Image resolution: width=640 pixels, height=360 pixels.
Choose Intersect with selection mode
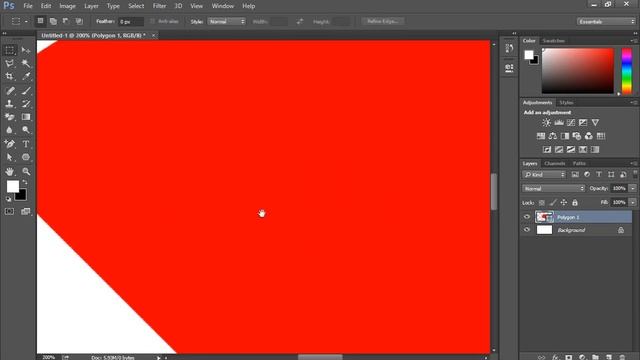coord(79,21)
